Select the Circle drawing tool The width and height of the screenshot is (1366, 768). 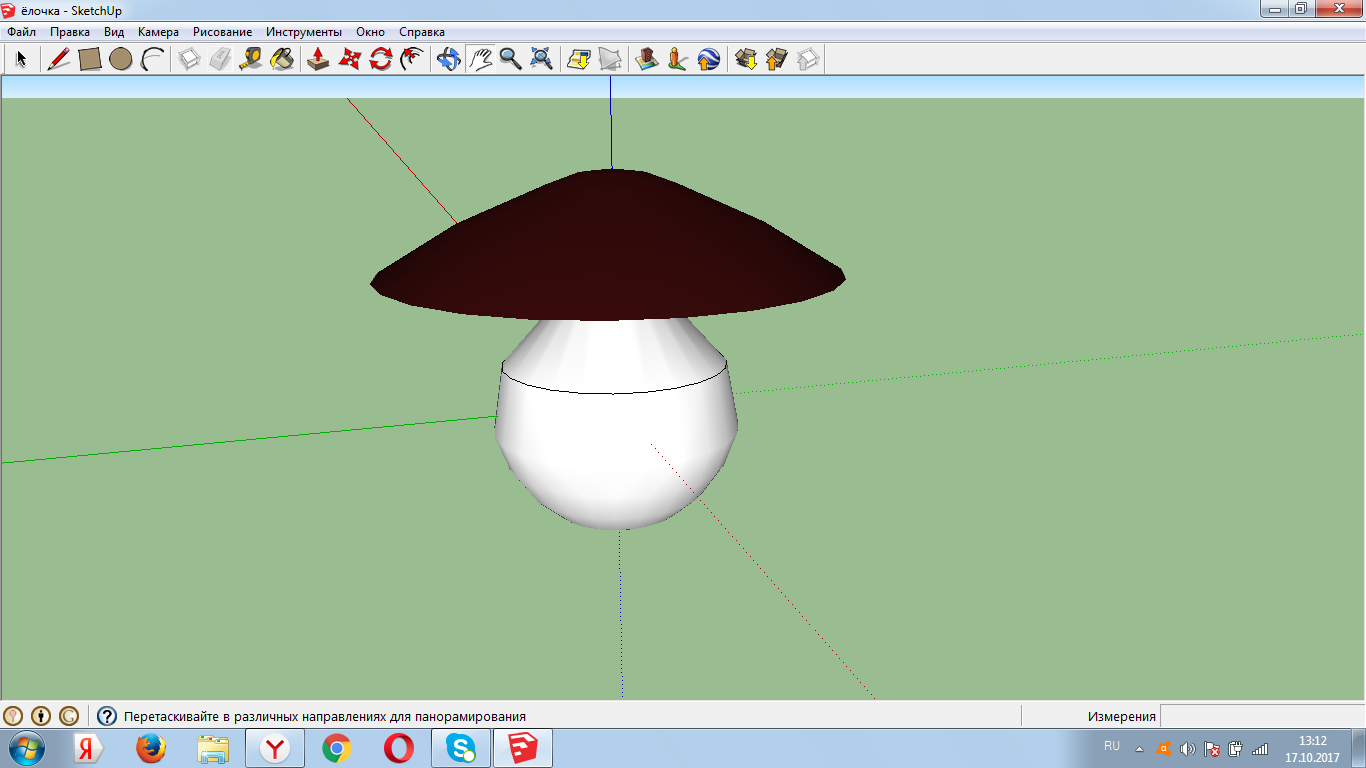[x=121, y=59]
